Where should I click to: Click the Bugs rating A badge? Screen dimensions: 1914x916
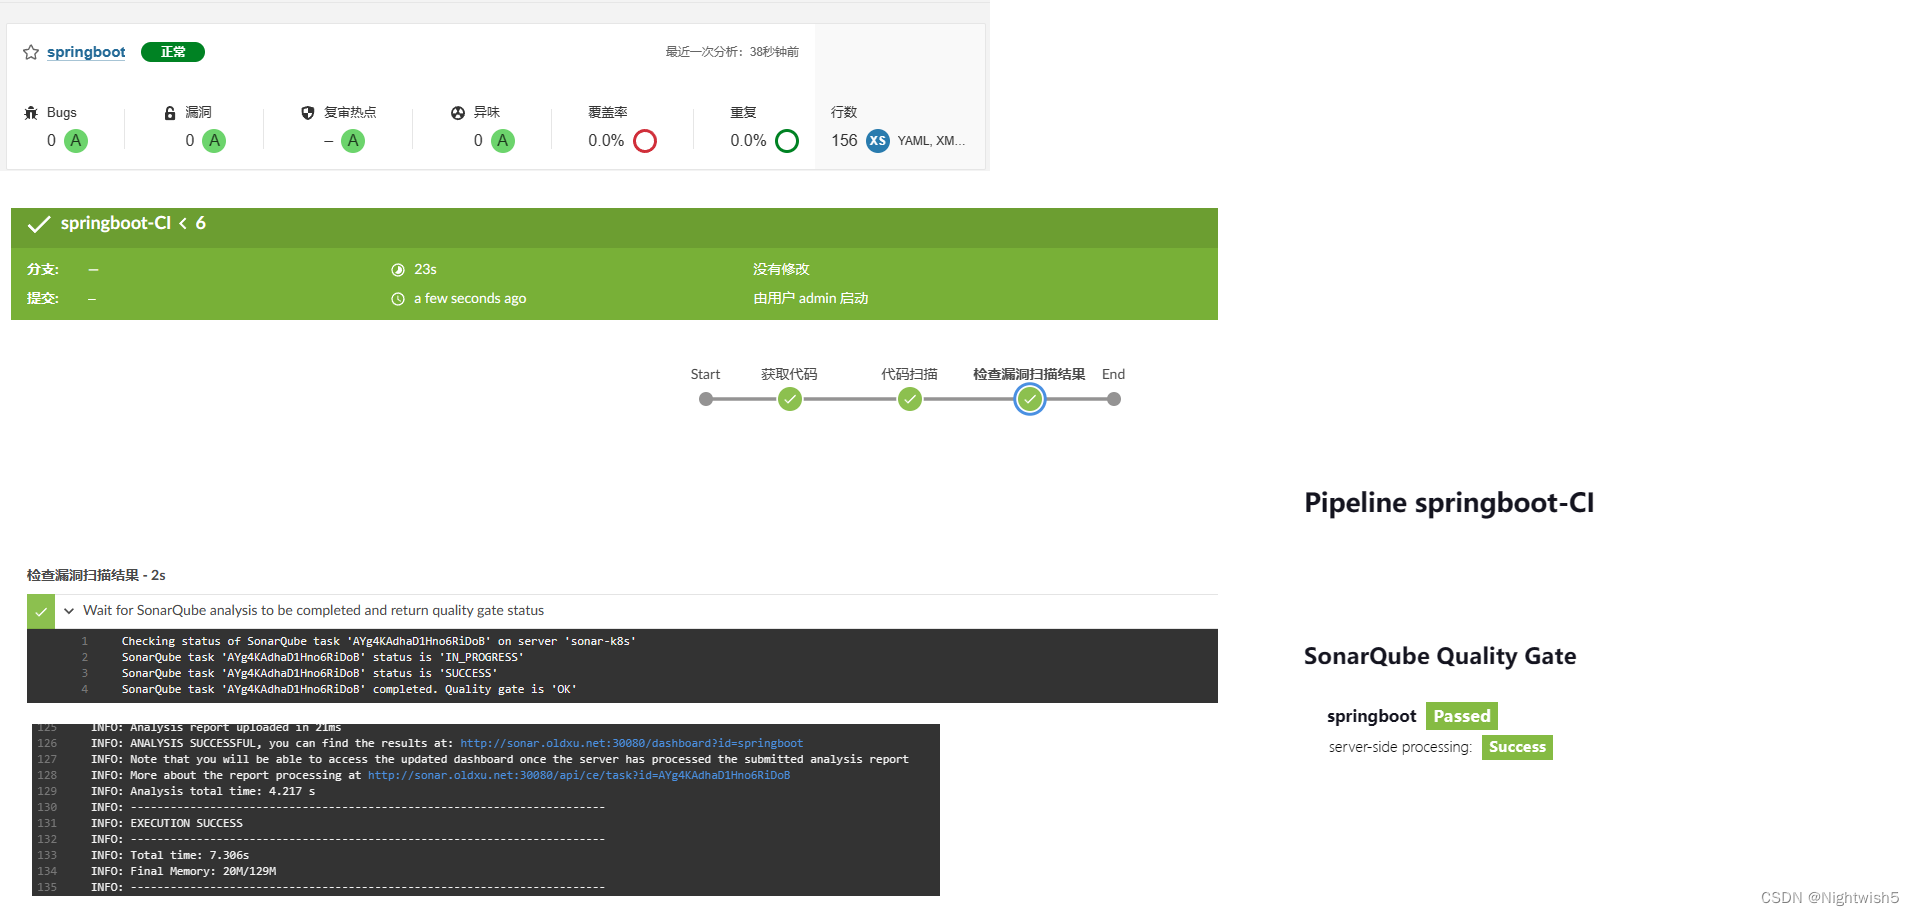tap(76, 141)
